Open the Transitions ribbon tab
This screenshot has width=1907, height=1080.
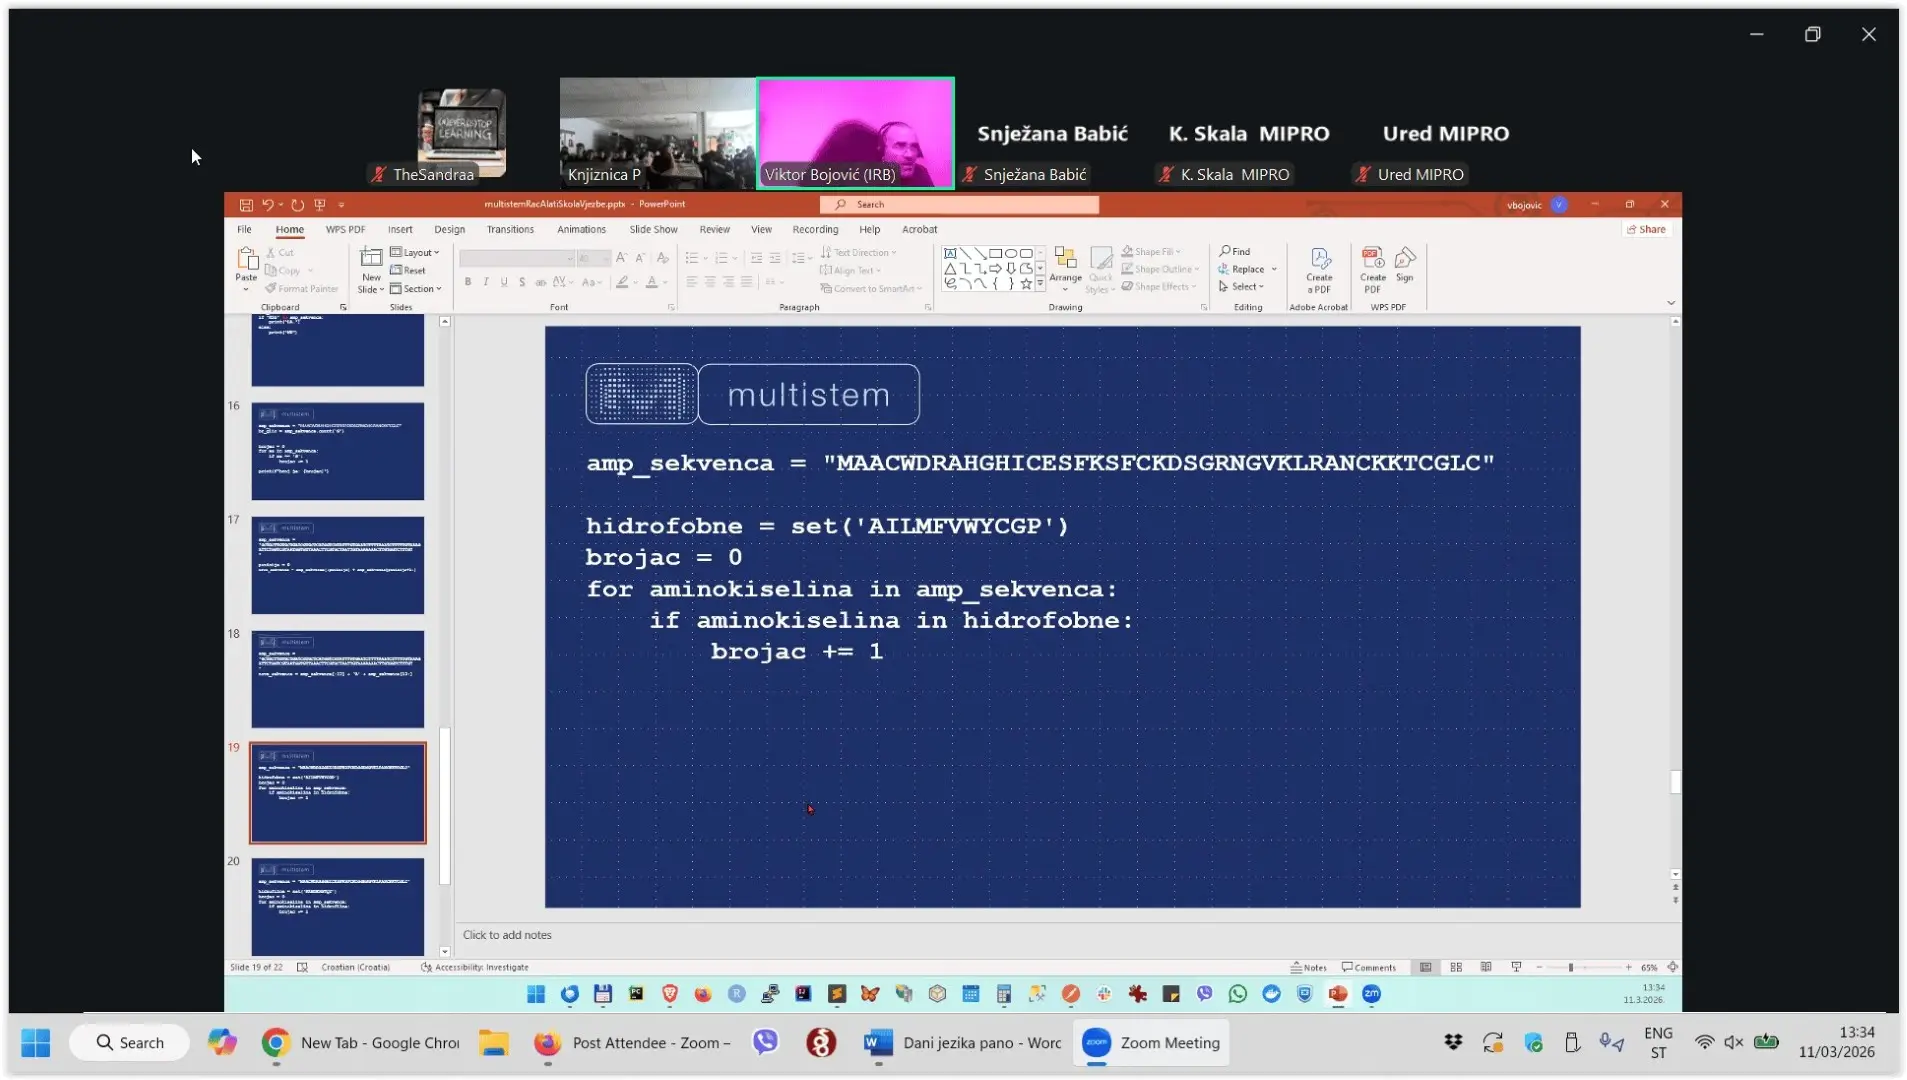click(510, 230)
